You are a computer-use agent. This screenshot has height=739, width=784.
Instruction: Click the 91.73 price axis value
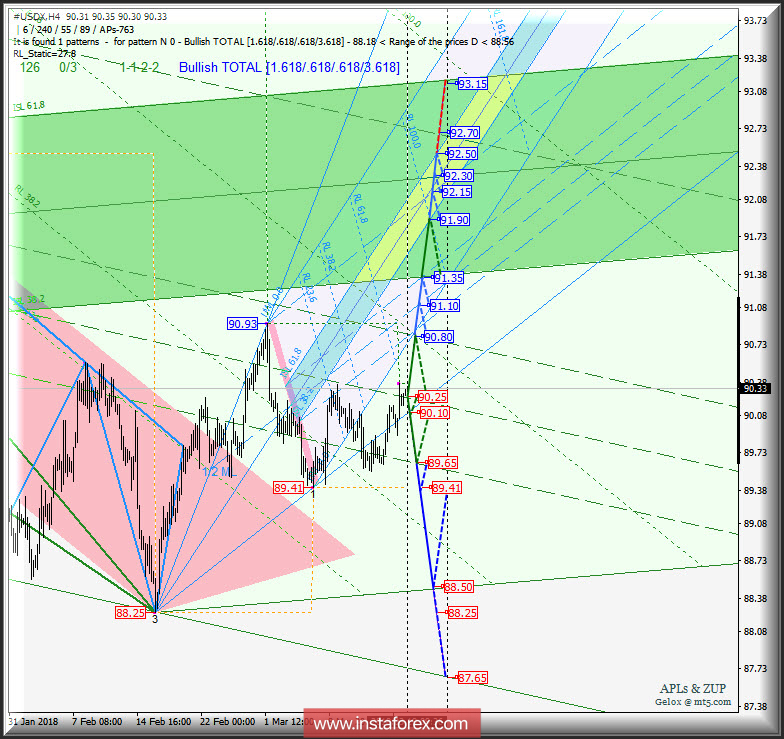pos(755,236)
